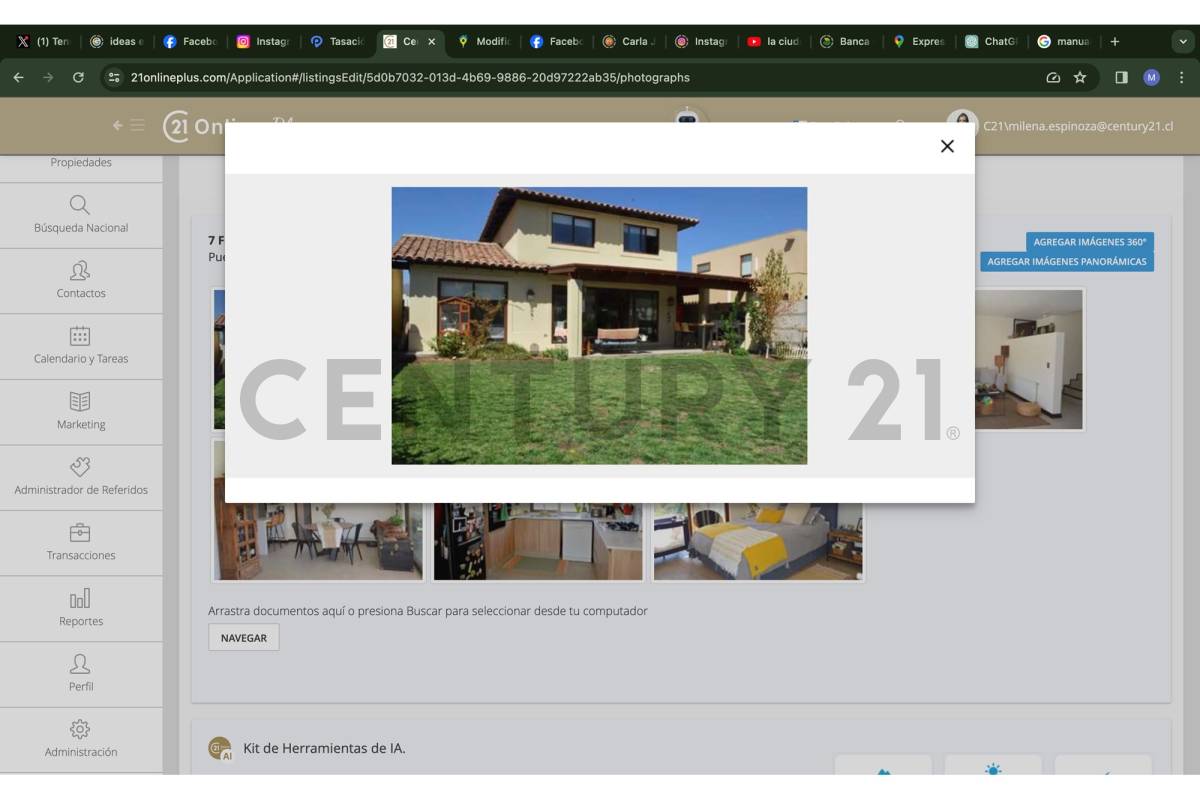The width and height of the screenshot is (1200, 800).
Task: Open browser side panel icon
Action: (x=1121, y=77)
